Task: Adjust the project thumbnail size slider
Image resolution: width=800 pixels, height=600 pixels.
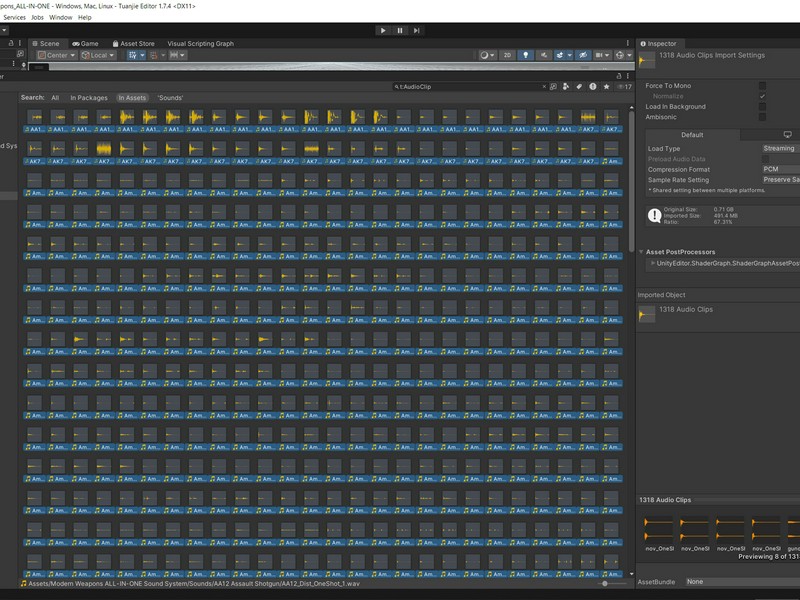Action: [605, 584]
